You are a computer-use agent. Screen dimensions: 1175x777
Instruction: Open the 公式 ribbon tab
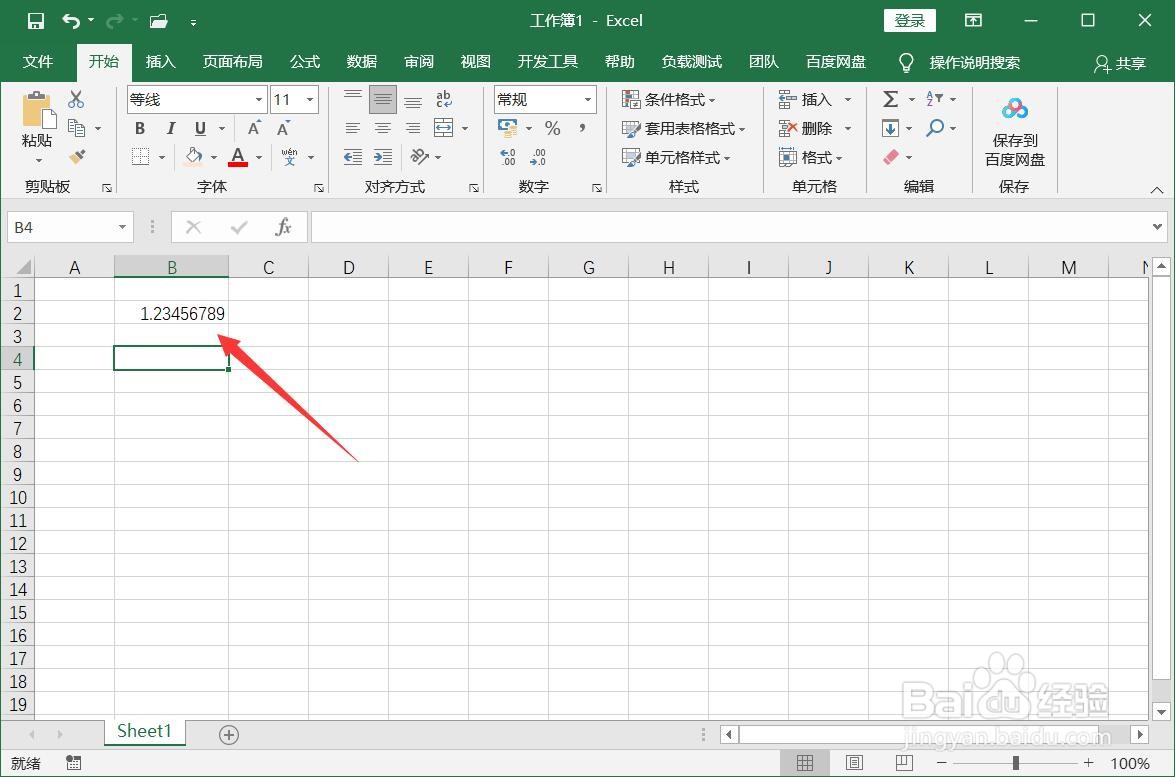click(304, 61)
